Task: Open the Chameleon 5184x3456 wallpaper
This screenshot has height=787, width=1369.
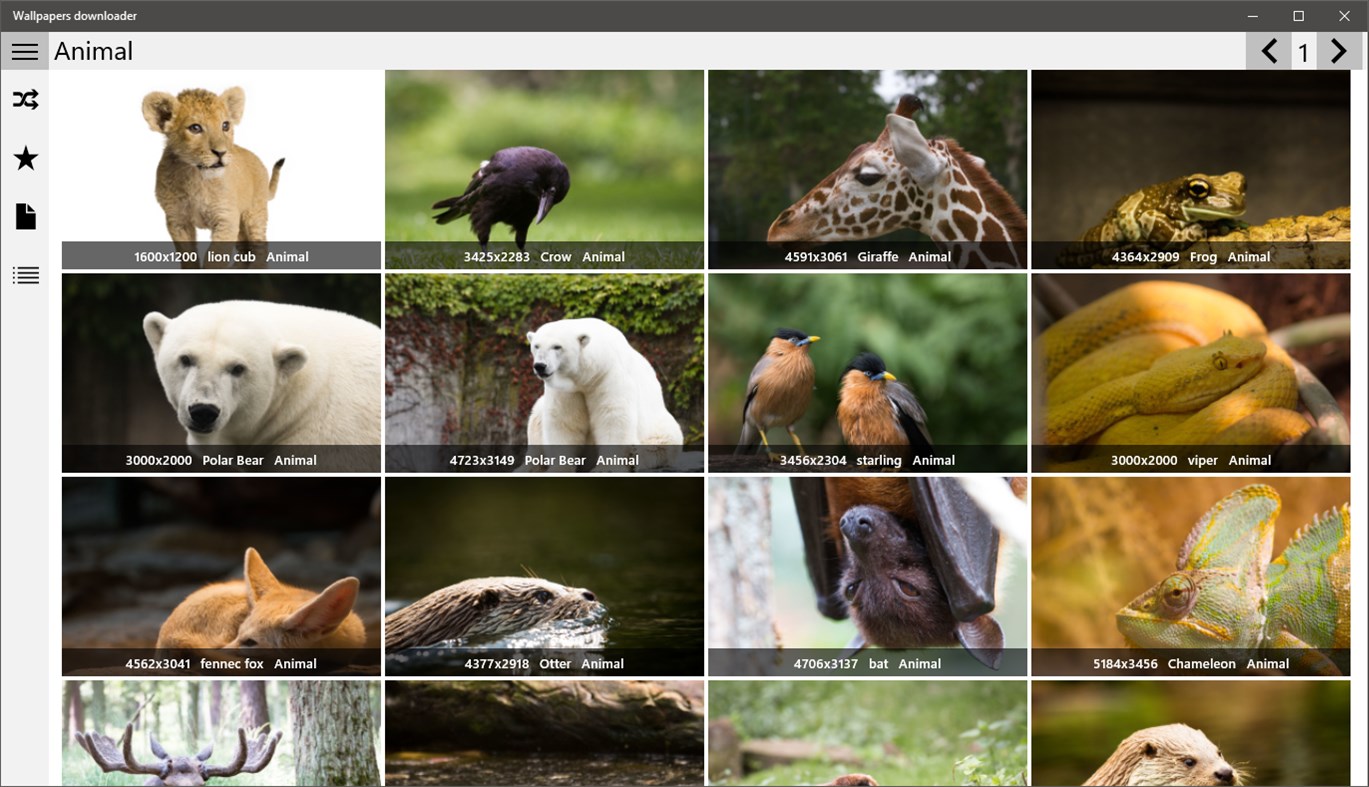Action: [1190, 570]
